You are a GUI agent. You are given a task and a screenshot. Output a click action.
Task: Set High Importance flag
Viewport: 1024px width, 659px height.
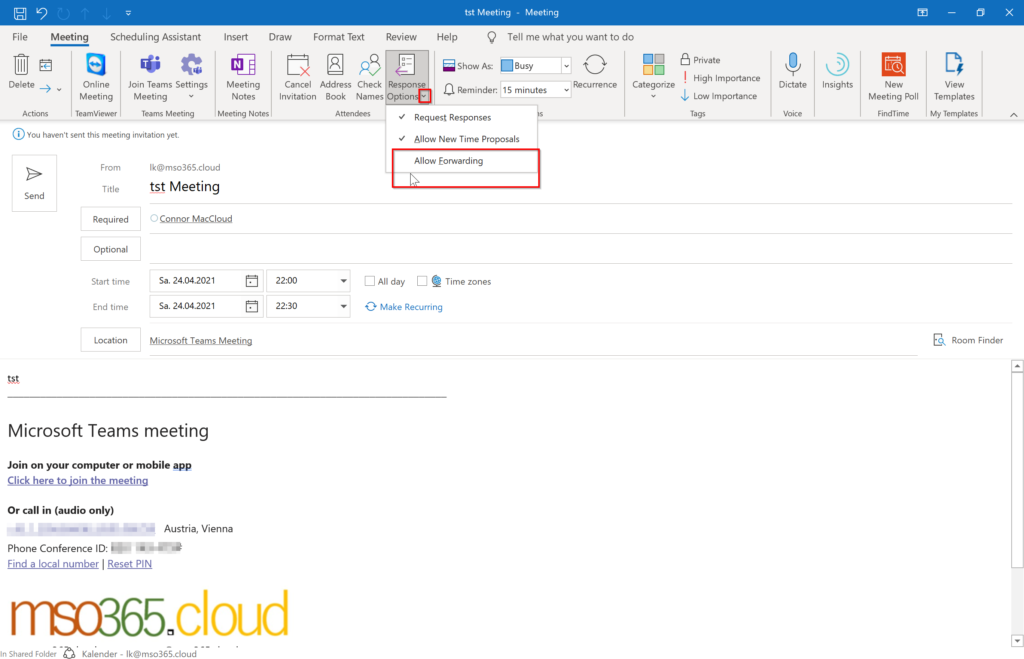click(720, 78)
